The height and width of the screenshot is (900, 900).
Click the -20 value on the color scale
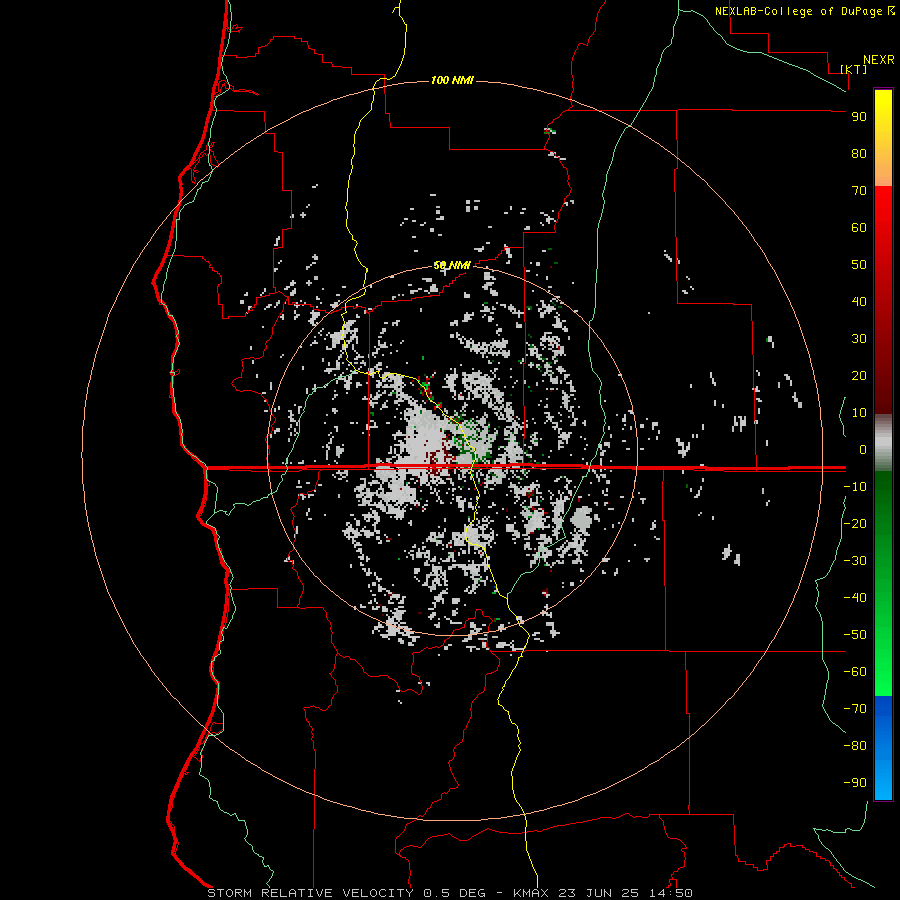pyautogui.click(x=855, y=523)
